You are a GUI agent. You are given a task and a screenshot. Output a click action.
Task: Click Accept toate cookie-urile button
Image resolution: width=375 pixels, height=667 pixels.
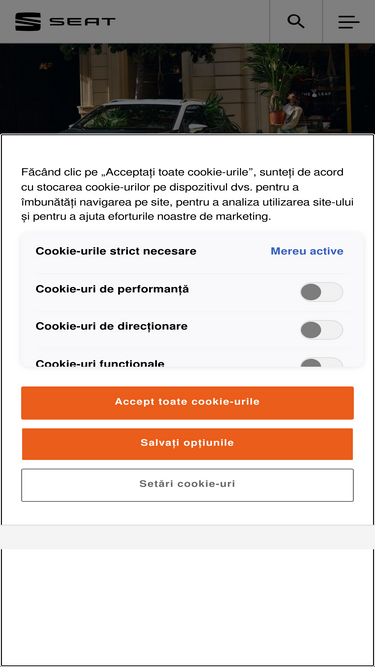click(188, 403)
